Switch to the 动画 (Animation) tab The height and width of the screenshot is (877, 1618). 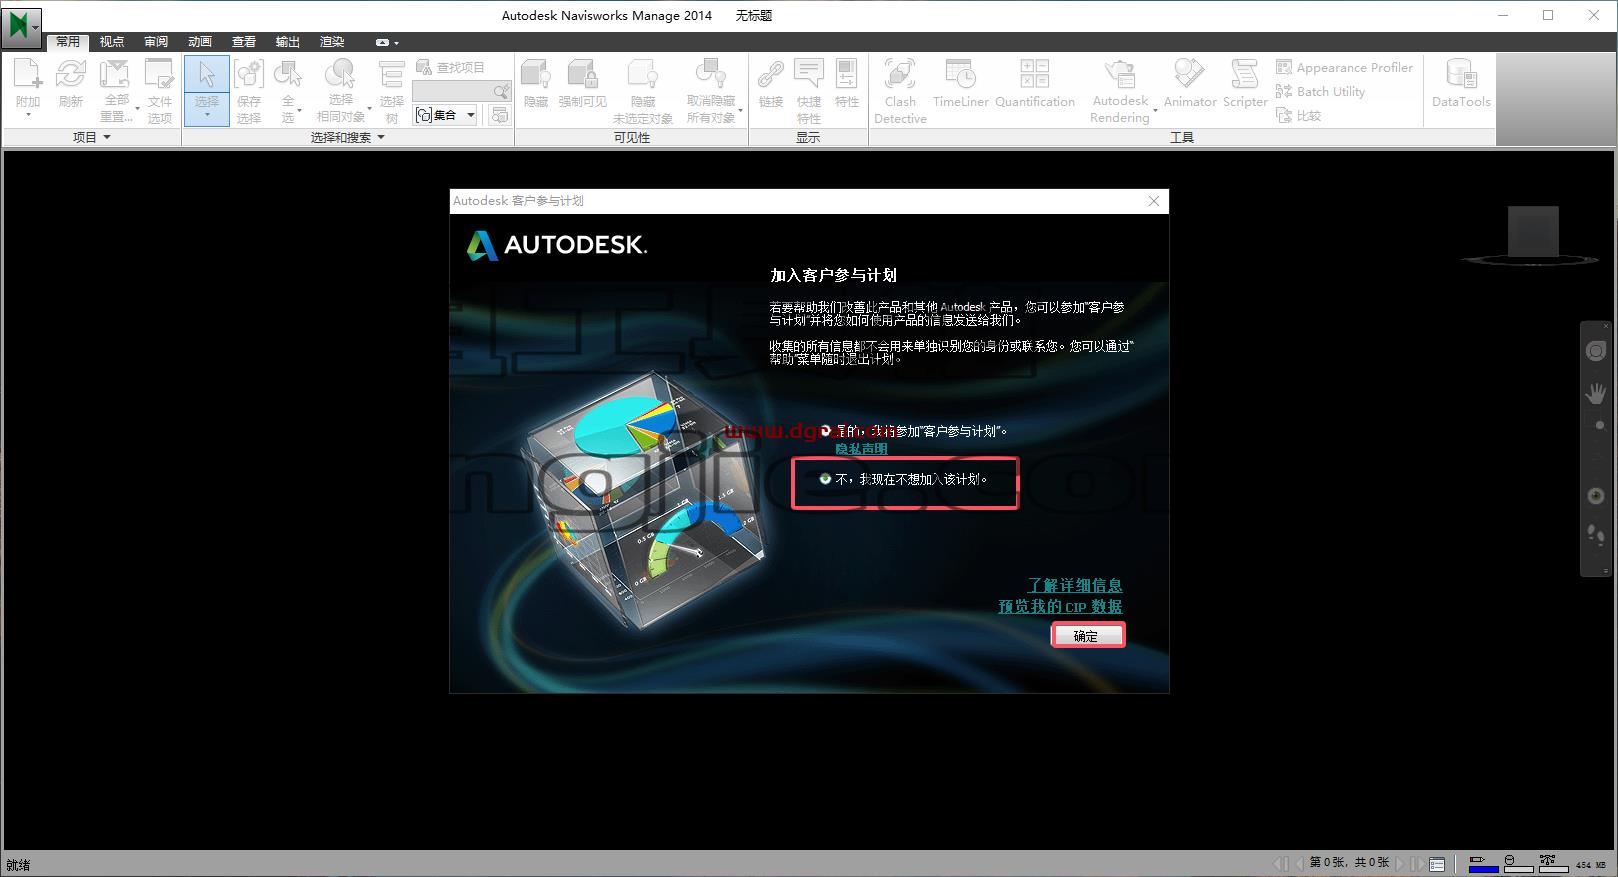tap(200, 42)
